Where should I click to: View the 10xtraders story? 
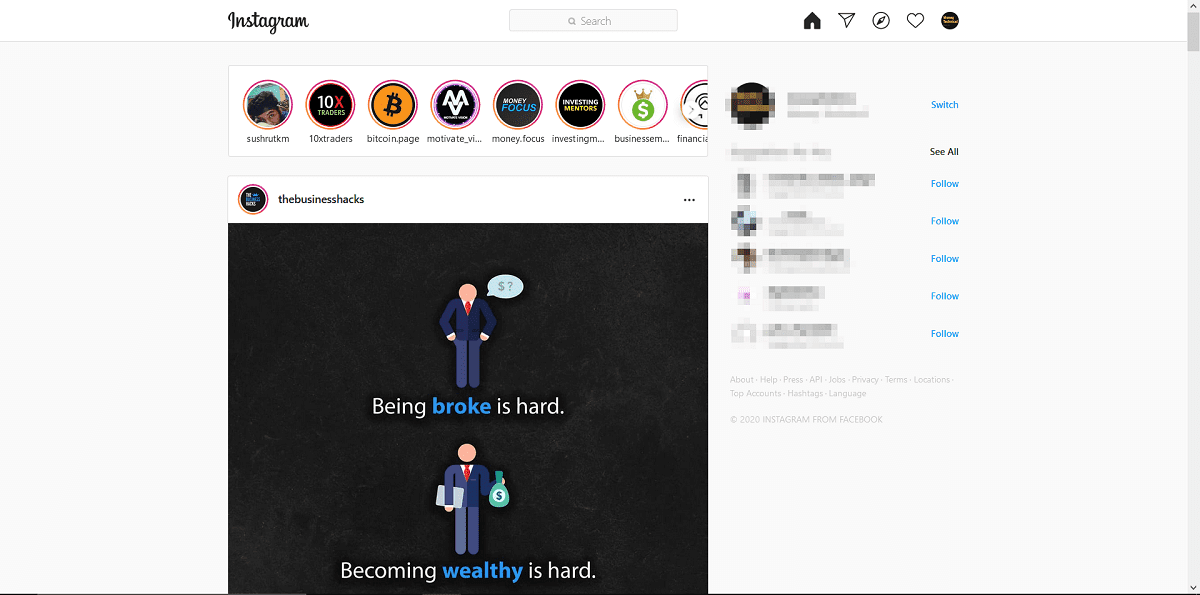331,105
